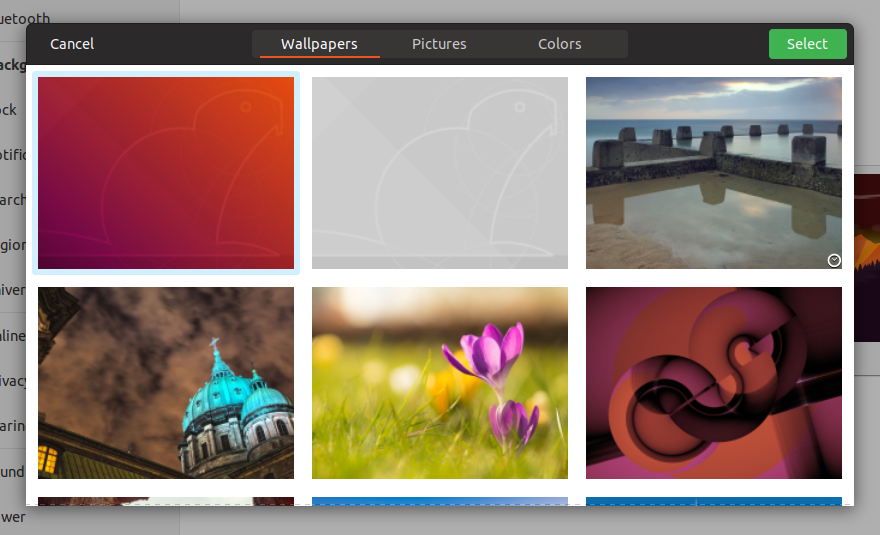Choose the grey beaver wallpaper
Viewport: 880px width, 535px height.
click(439, 173)
